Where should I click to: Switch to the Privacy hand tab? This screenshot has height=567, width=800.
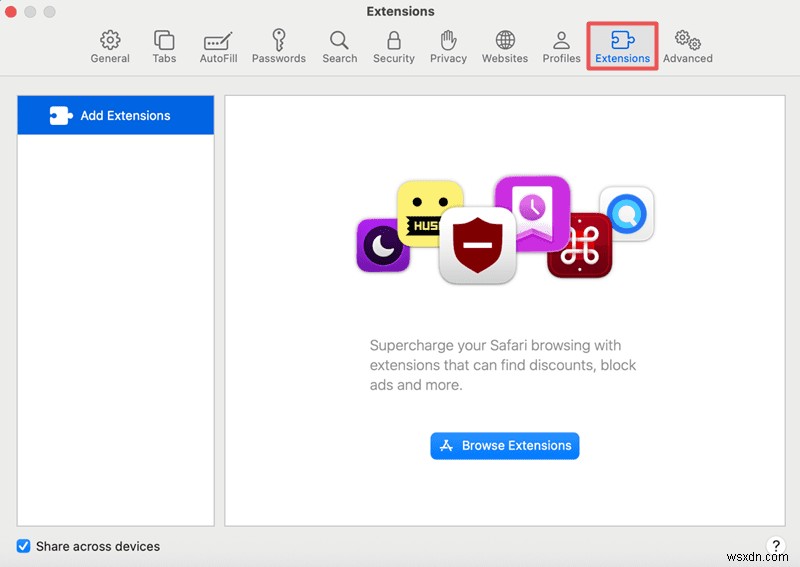(x=448, y=46)
